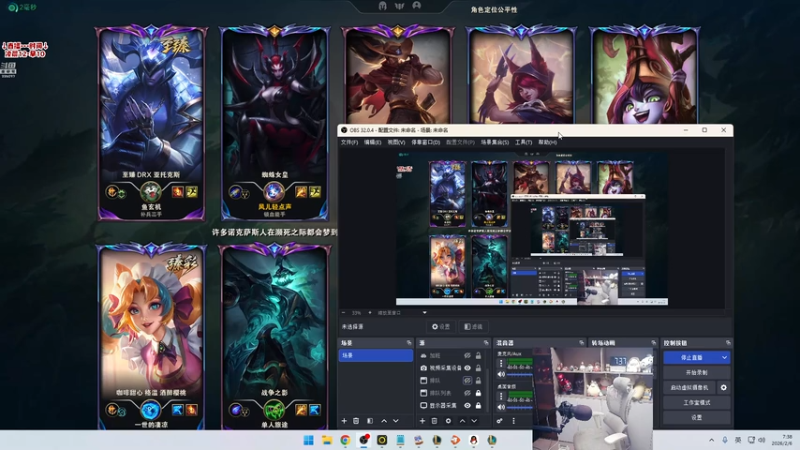The height and width of the screenshot is (450, 800).
Task: Open source properties gear in the Sources (源) panel footer
Action: pyautogui.click(x=448, y=421)
